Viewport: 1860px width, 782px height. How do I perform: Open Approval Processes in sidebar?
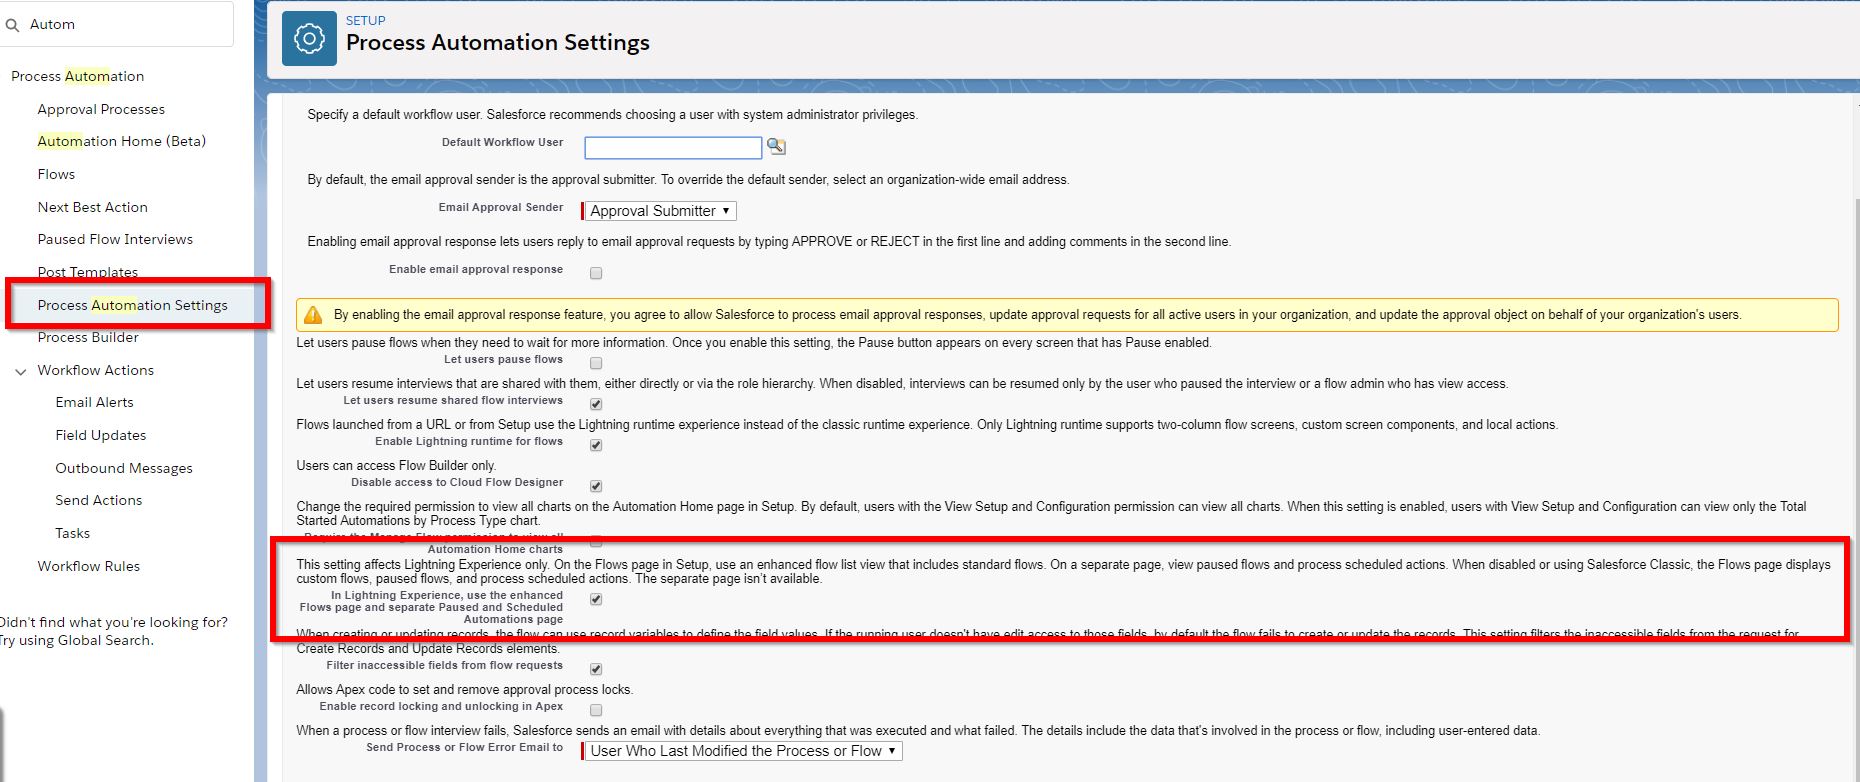click(x=101, y=109)
